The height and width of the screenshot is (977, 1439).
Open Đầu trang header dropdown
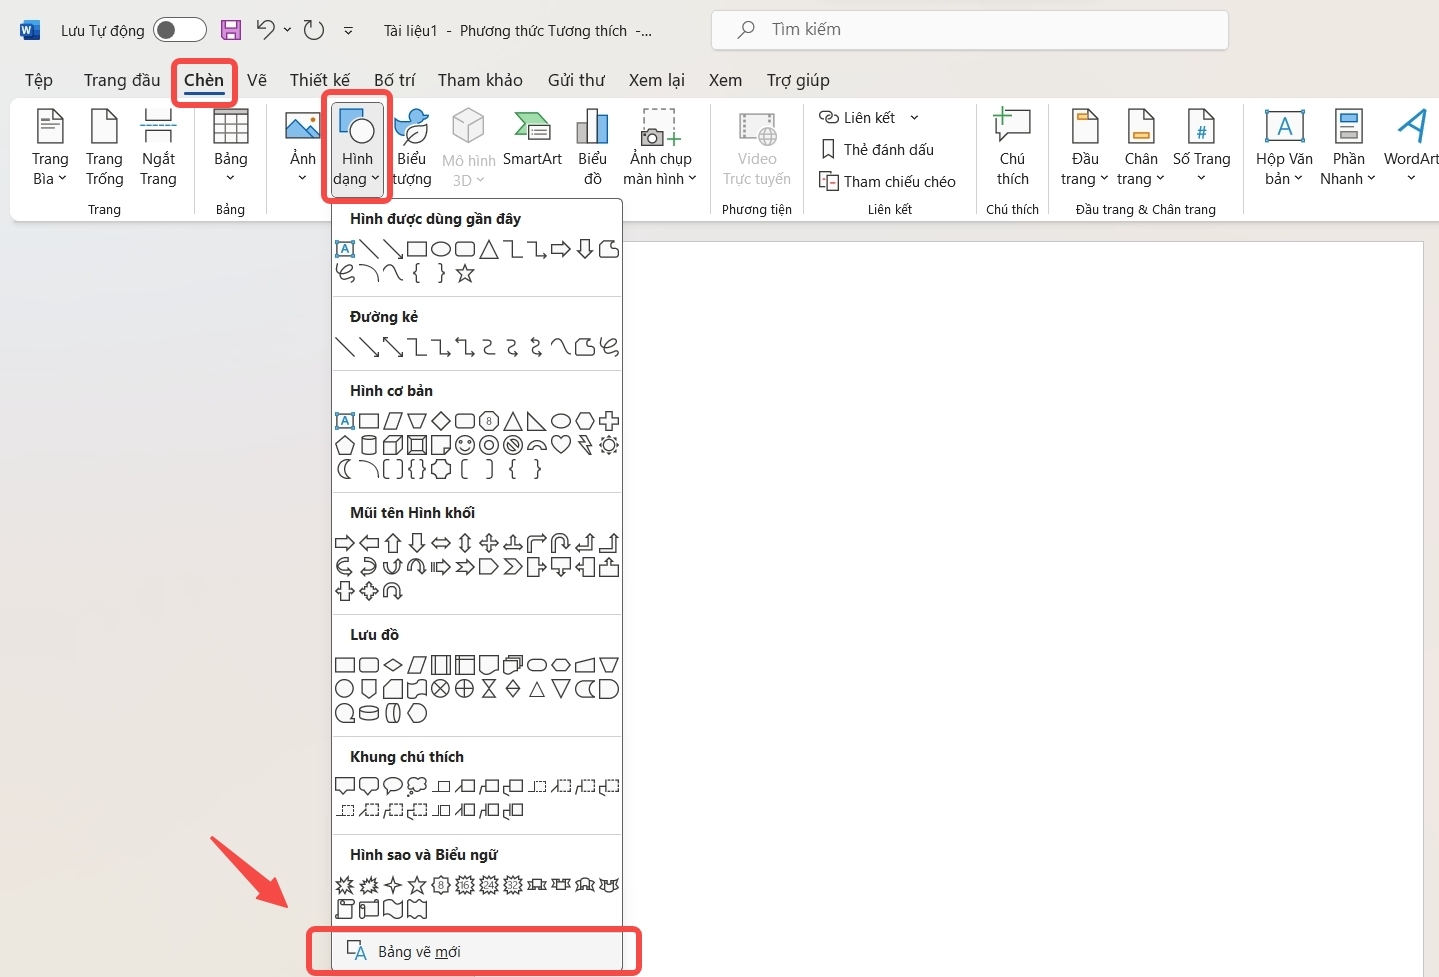1085,148
